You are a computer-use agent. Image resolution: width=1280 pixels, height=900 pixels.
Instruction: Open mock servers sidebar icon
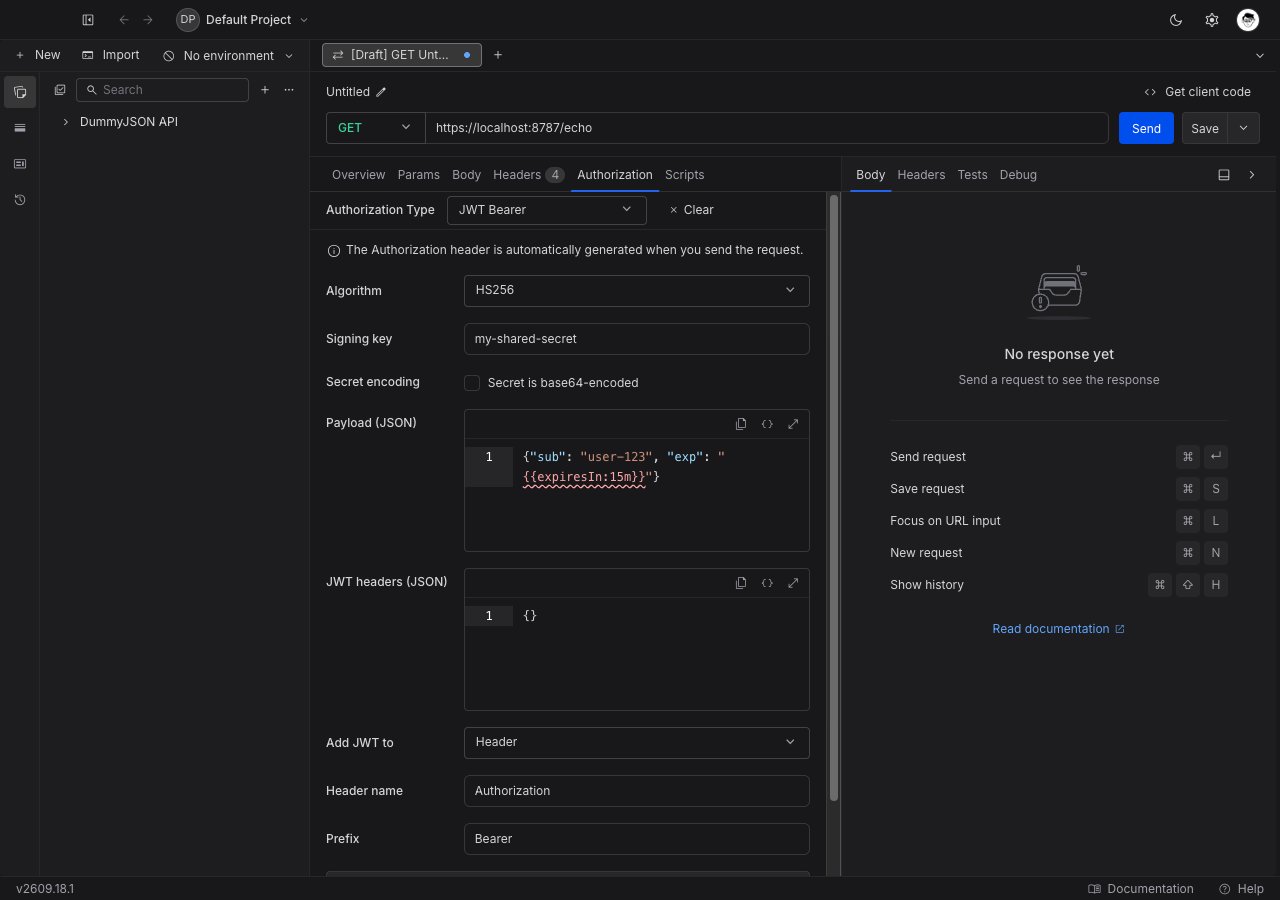click(20, 164)
